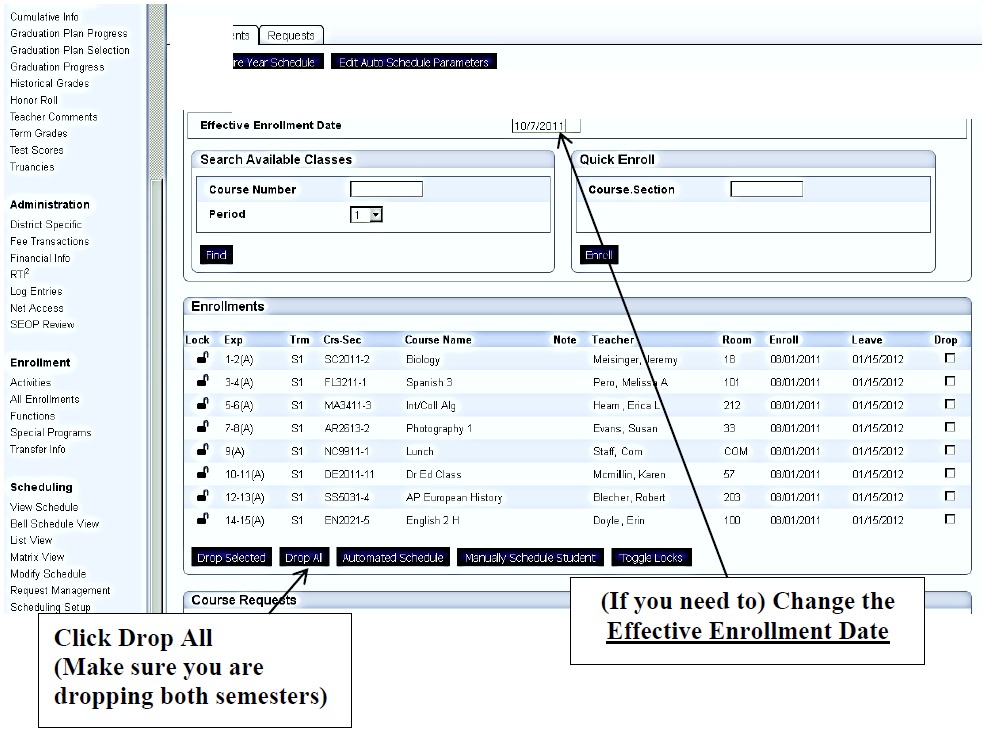This screenshot has width=990, height=742.
Task: Toggle lock icon for Dr Ed Class
Action: click(203, 473)
